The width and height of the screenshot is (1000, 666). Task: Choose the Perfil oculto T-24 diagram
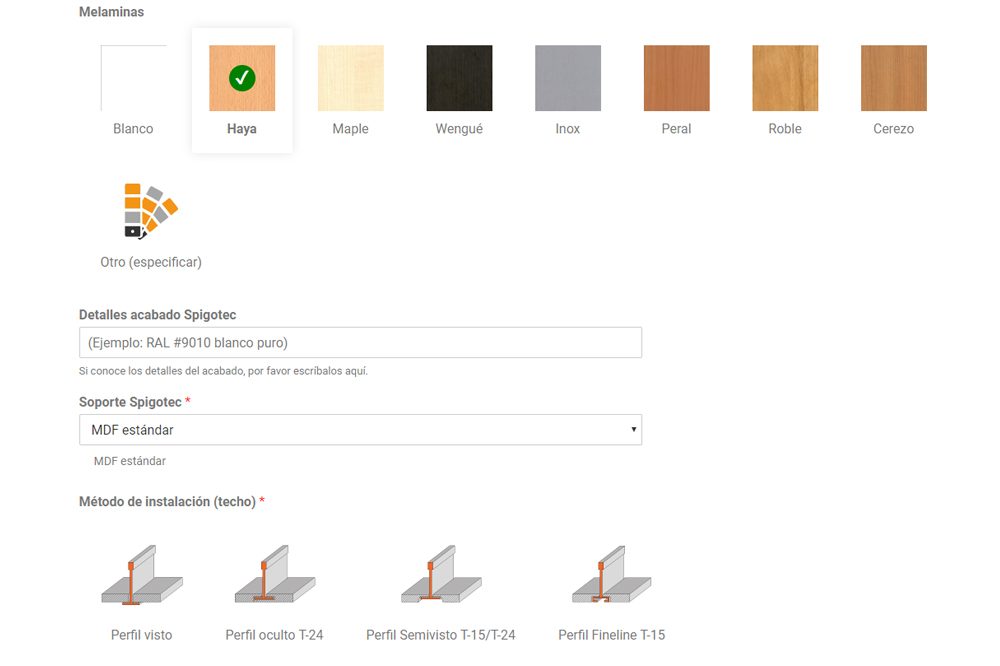point(274,578)
